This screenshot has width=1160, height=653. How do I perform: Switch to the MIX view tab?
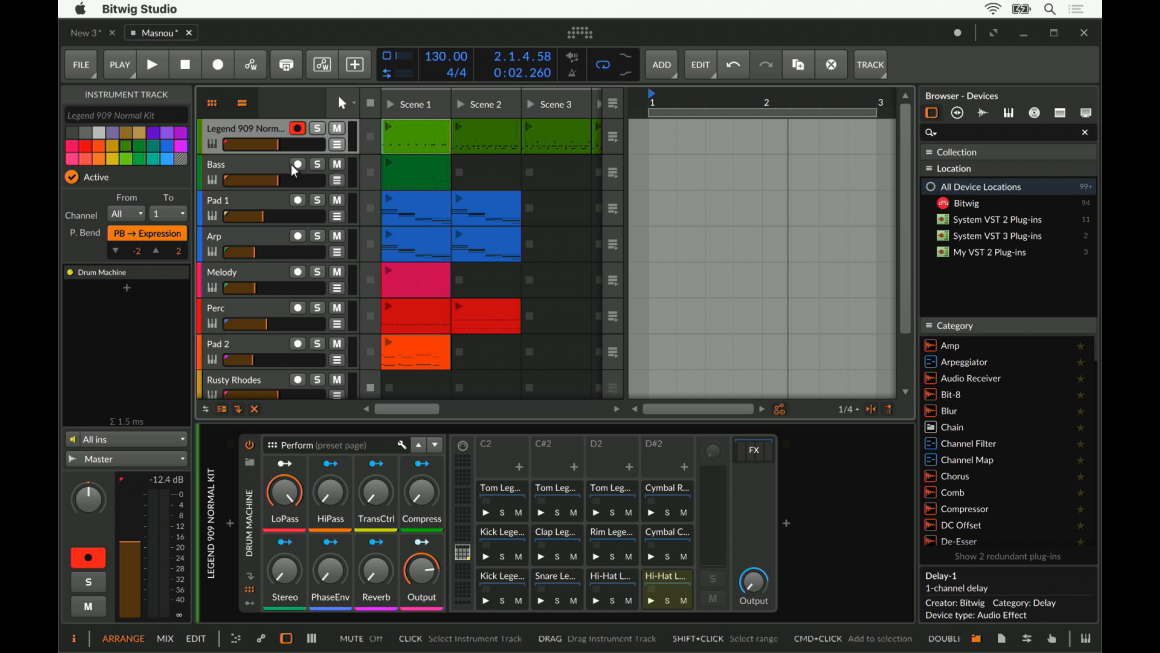(165, 638)
